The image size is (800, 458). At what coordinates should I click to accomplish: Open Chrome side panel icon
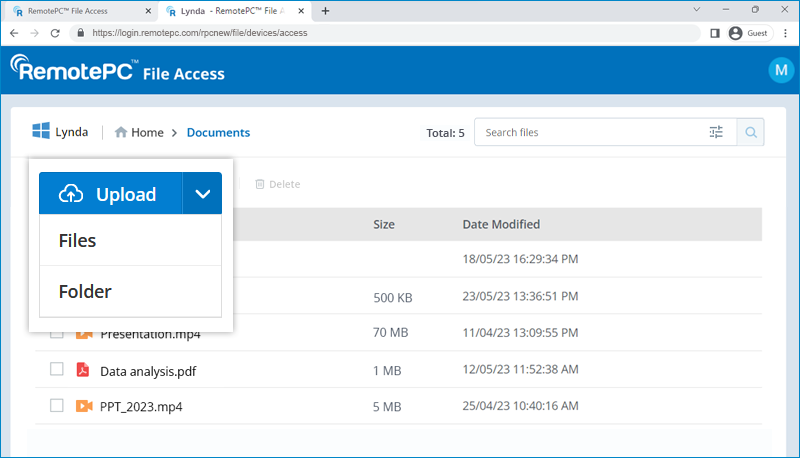click(x=714, y=32)
